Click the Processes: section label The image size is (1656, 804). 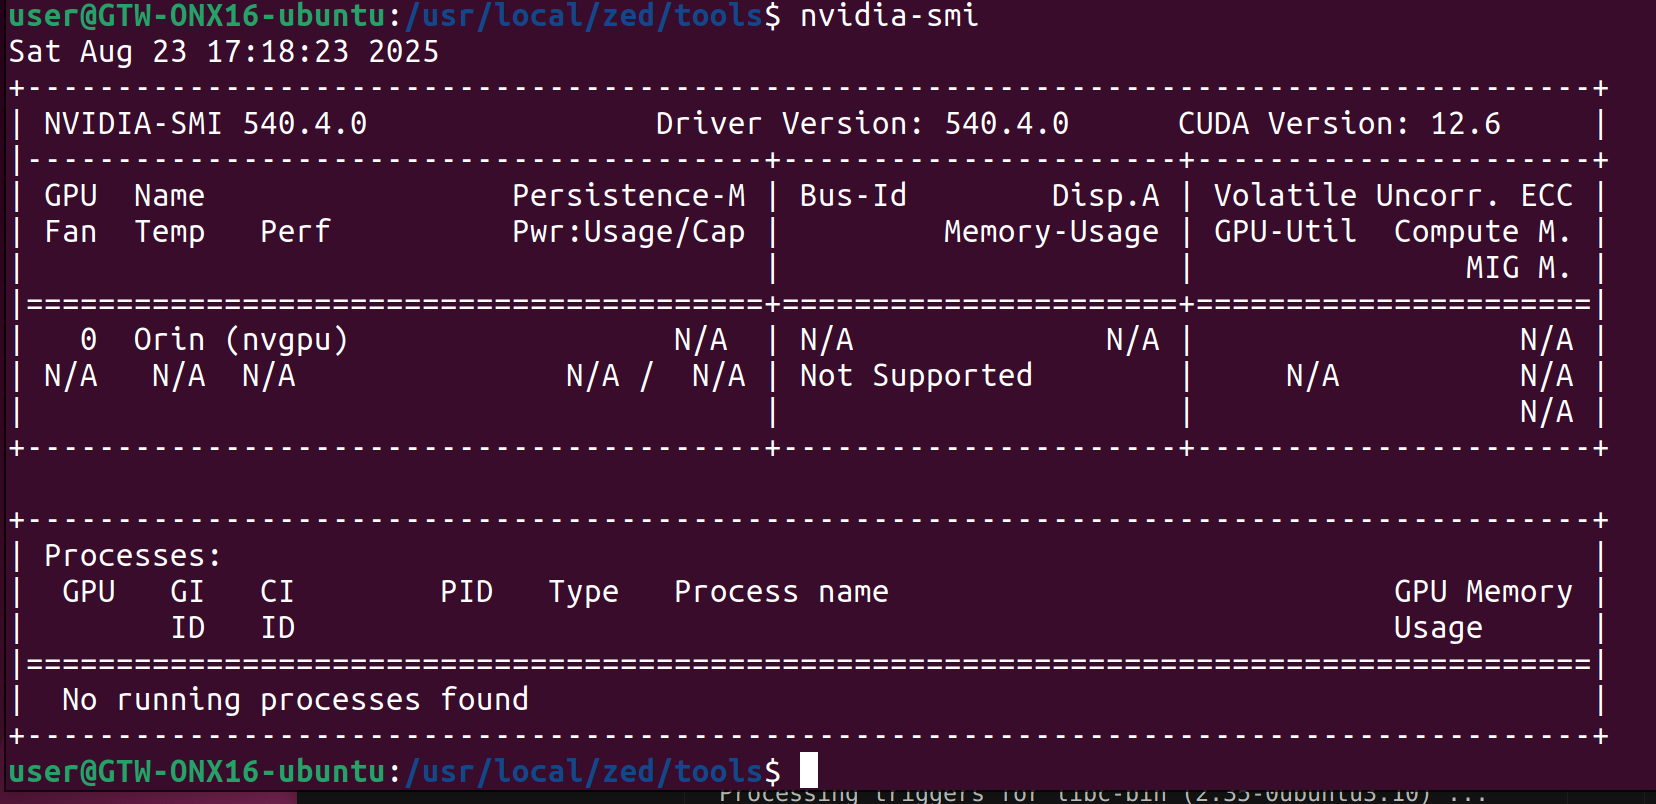(x=132, y=556)
